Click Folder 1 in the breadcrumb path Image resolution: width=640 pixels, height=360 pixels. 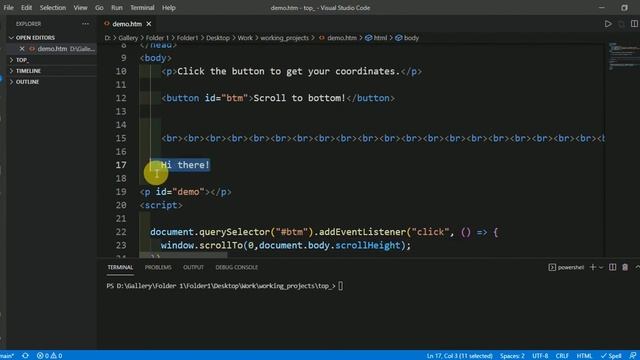click(157, 38)
